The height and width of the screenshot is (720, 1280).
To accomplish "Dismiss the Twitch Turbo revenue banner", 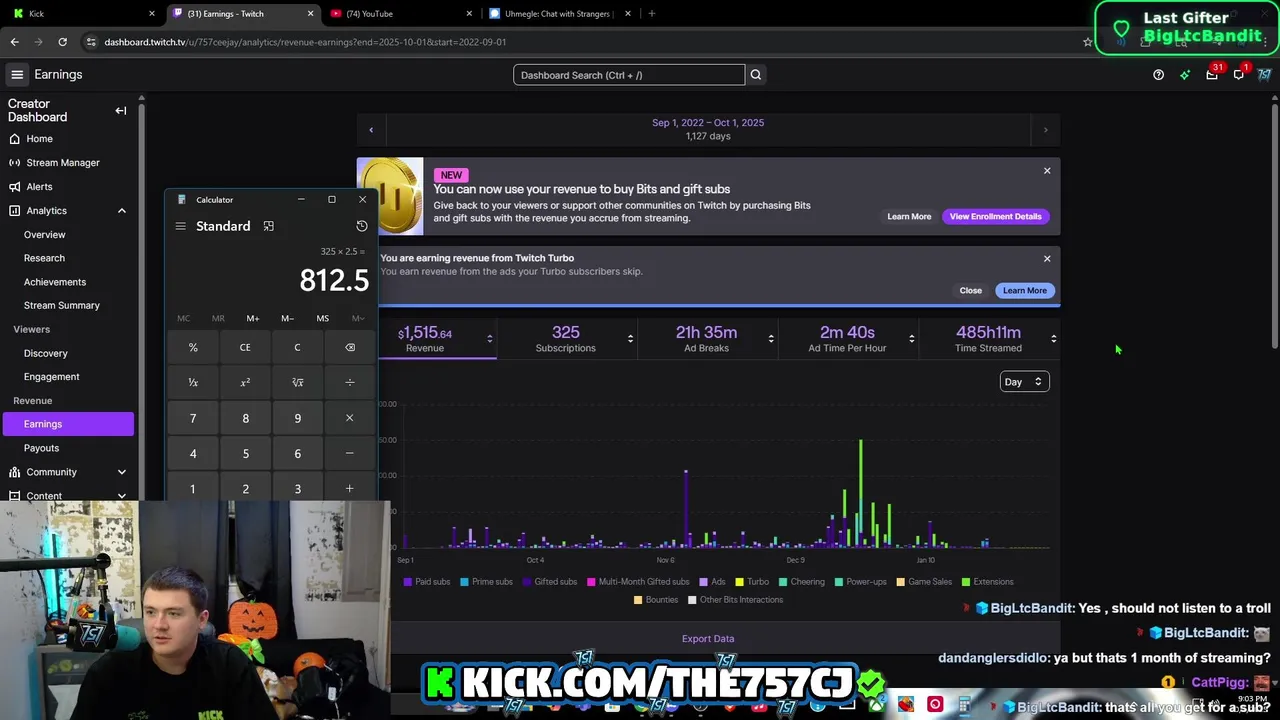I will (x=1047, y=259).
